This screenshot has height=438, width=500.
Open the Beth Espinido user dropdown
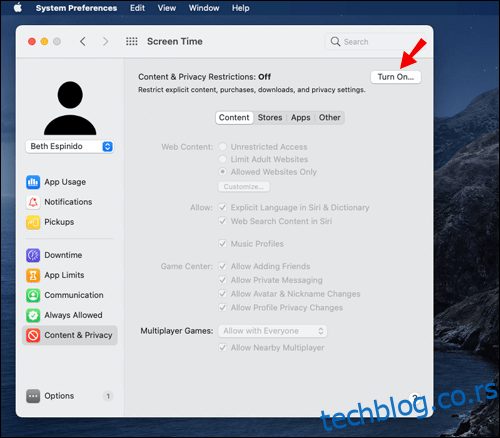[70, 146]
